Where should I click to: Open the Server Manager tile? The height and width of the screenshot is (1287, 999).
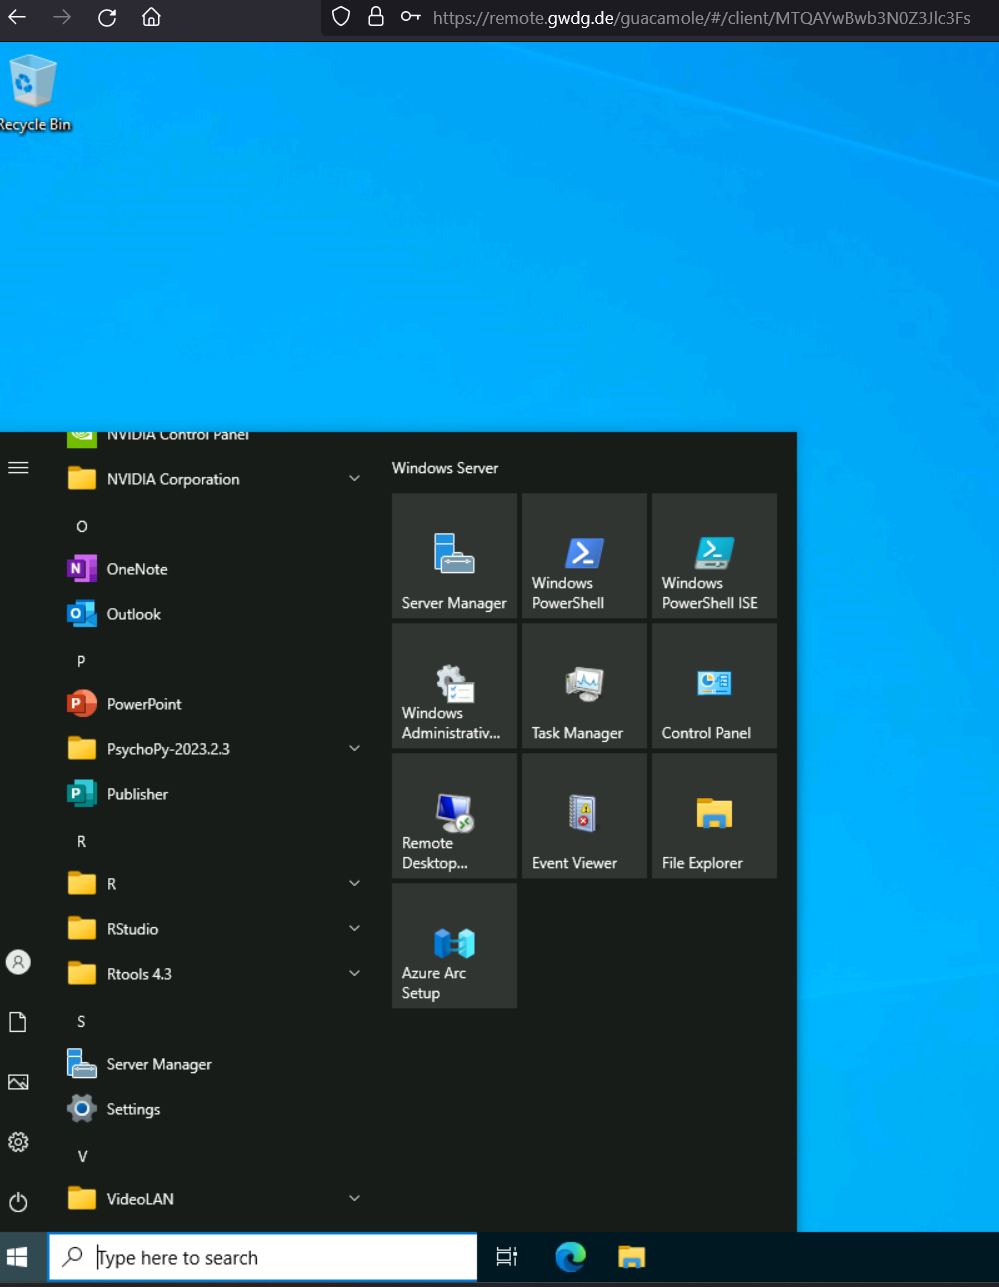[x=454, y=556]
